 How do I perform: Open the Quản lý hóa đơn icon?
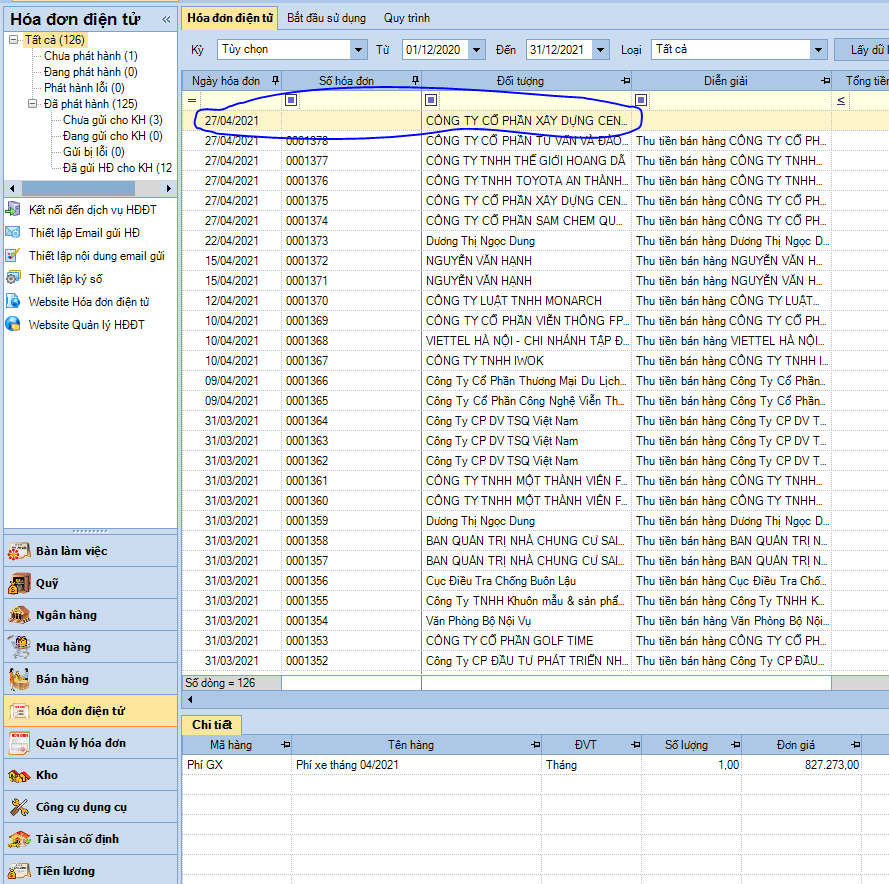point(19,743)
